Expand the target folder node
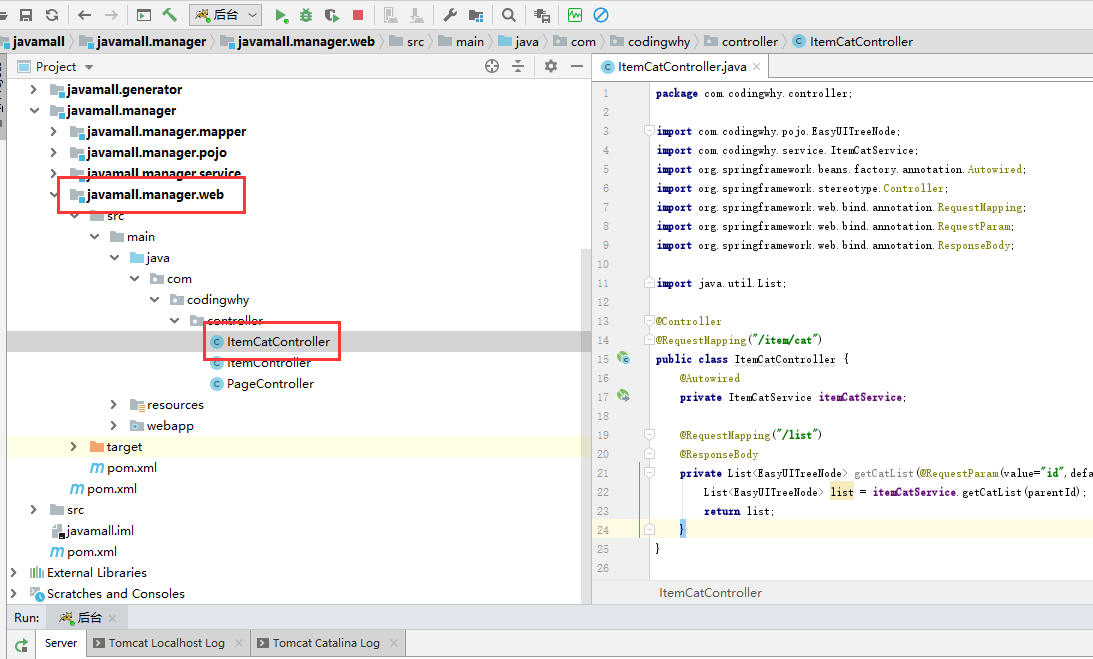1093x659 pixels. [x=74, y=447]
